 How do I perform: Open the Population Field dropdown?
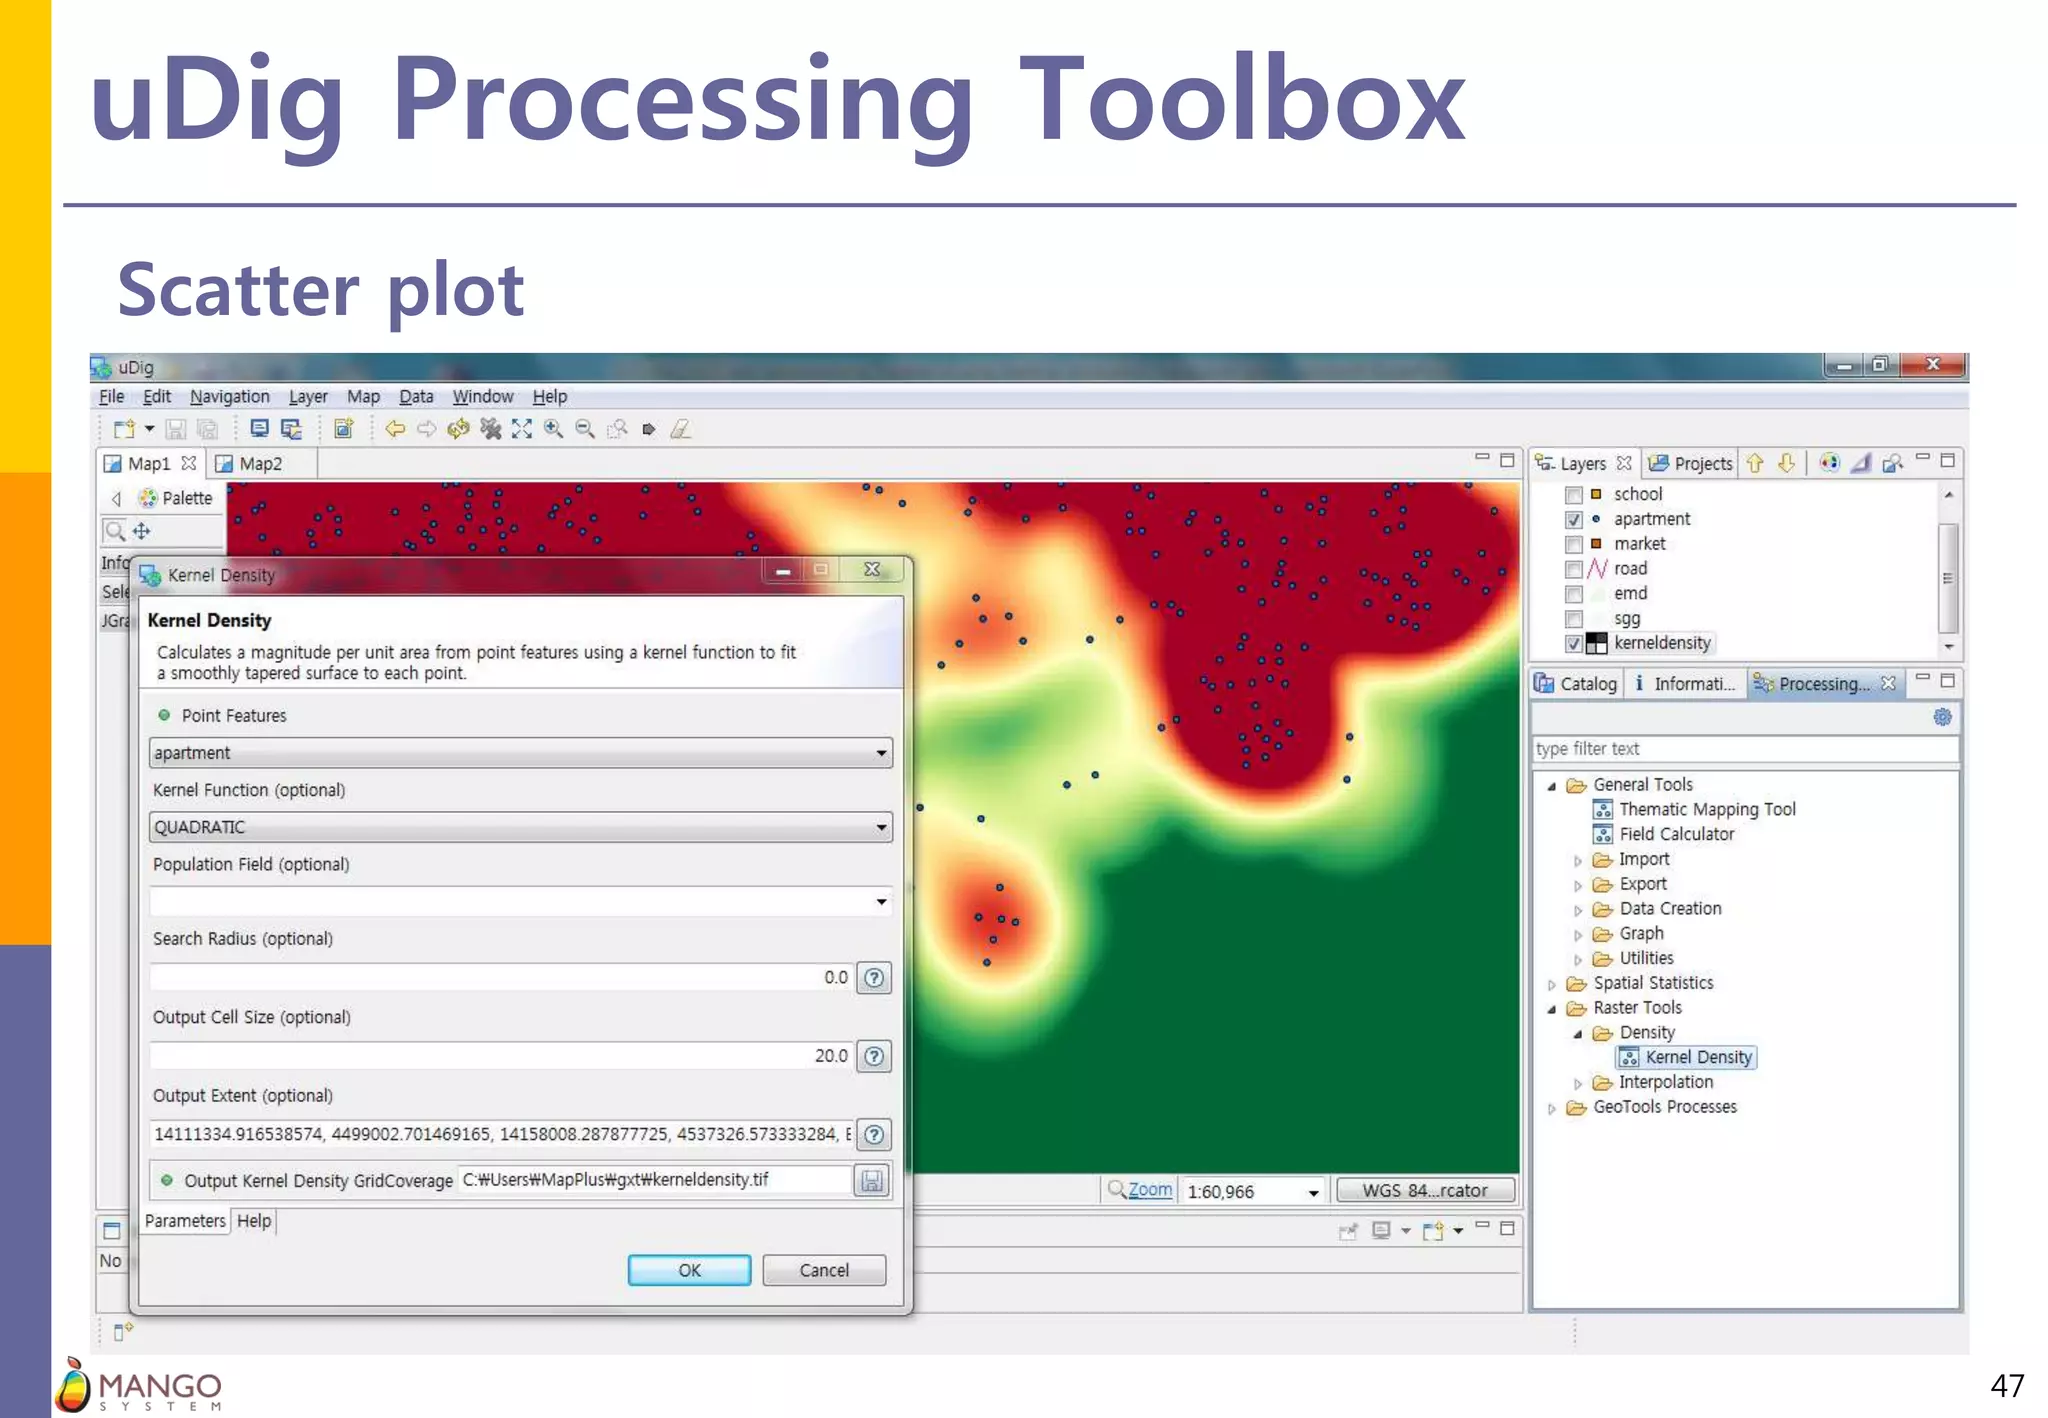point(520,901)
